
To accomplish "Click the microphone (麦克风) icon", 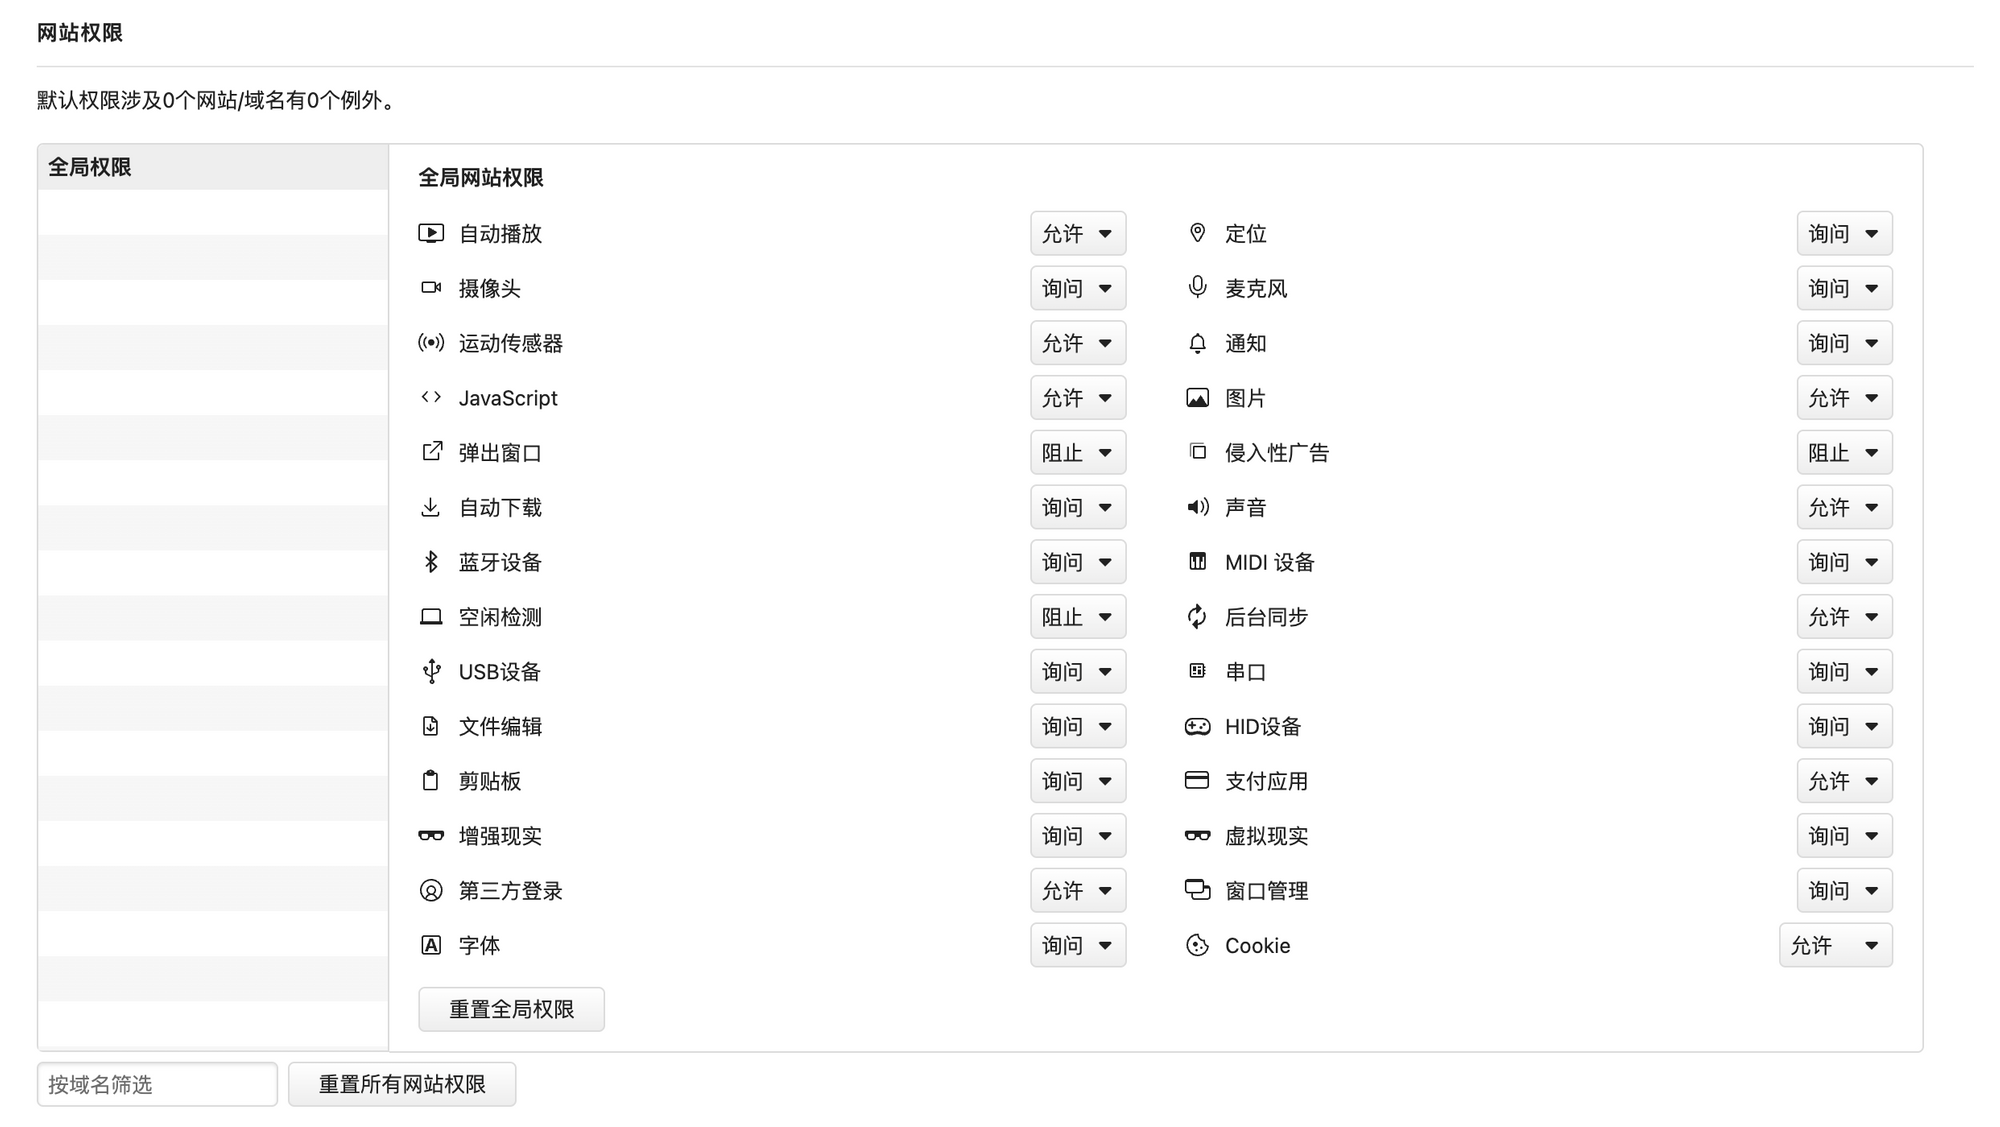I will (1197, 288).
